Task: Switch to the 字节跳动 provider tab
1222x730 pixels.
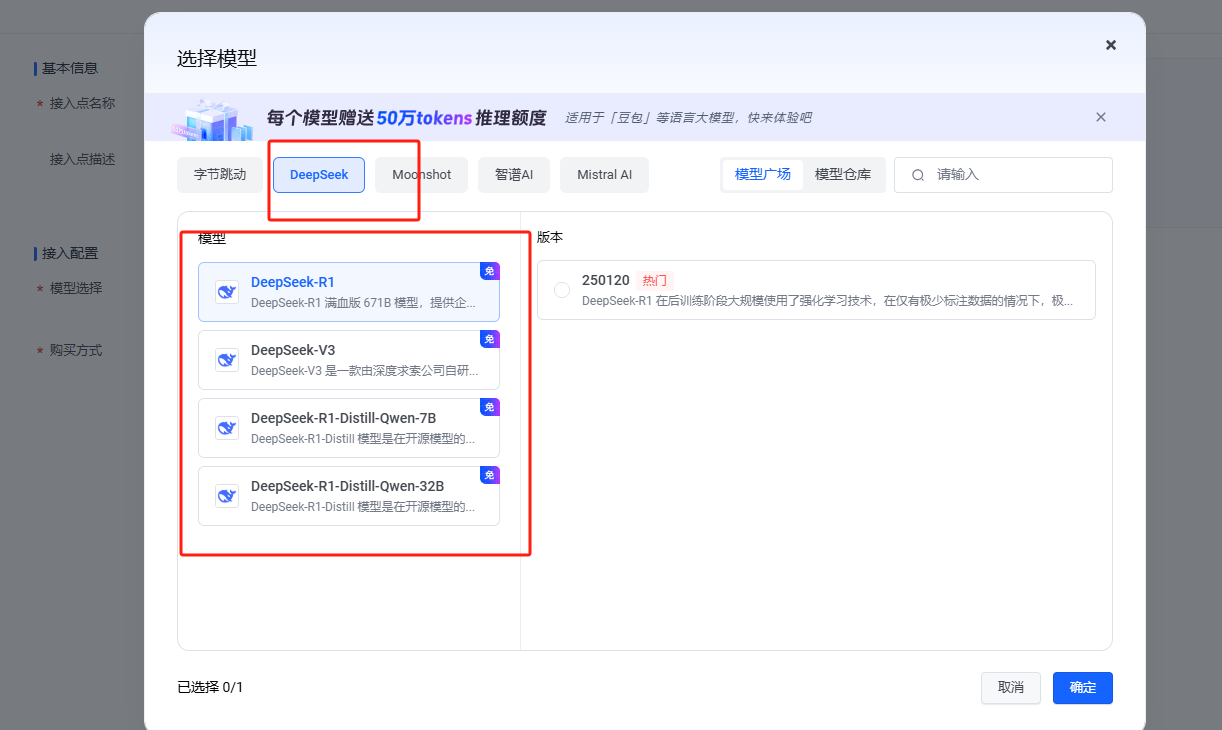Action: [220, 175]
